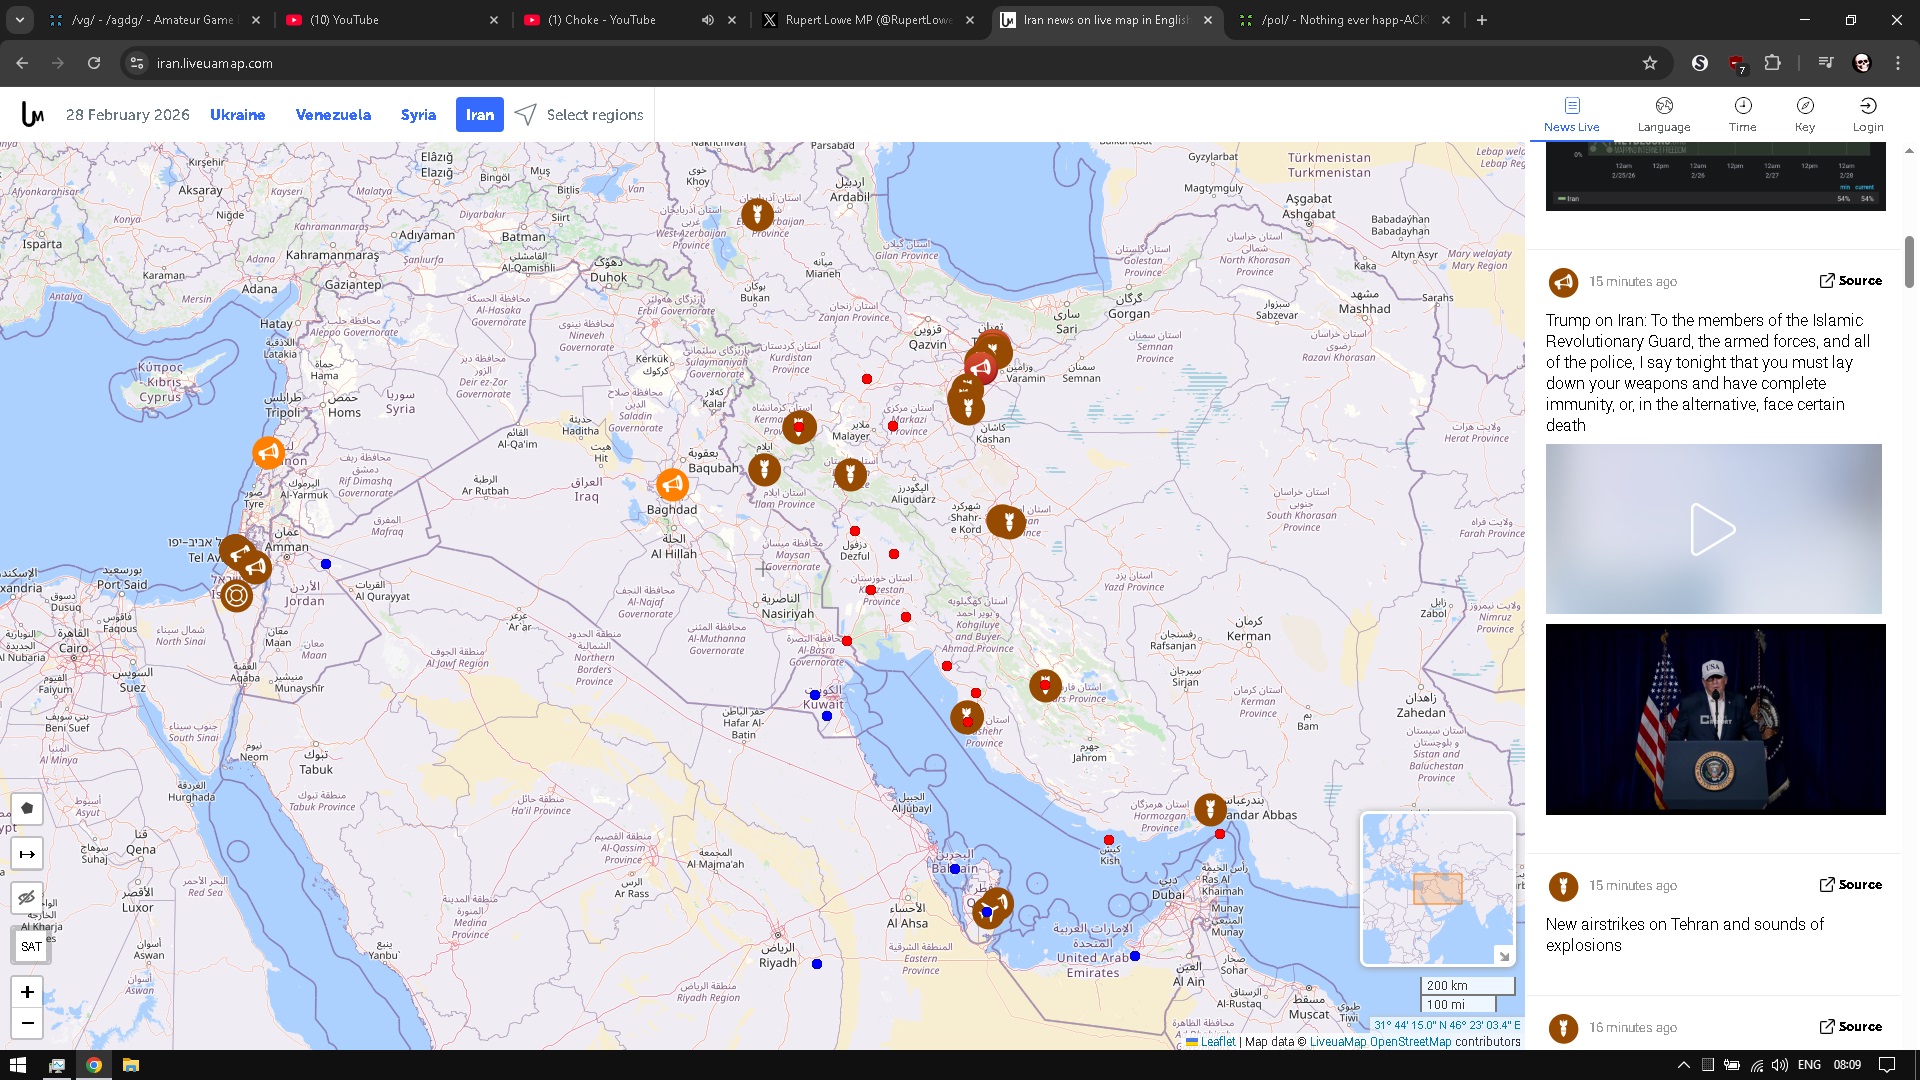
Task: Select the News Live tab
Action: pyautogui.click(x=1571, y=114)
